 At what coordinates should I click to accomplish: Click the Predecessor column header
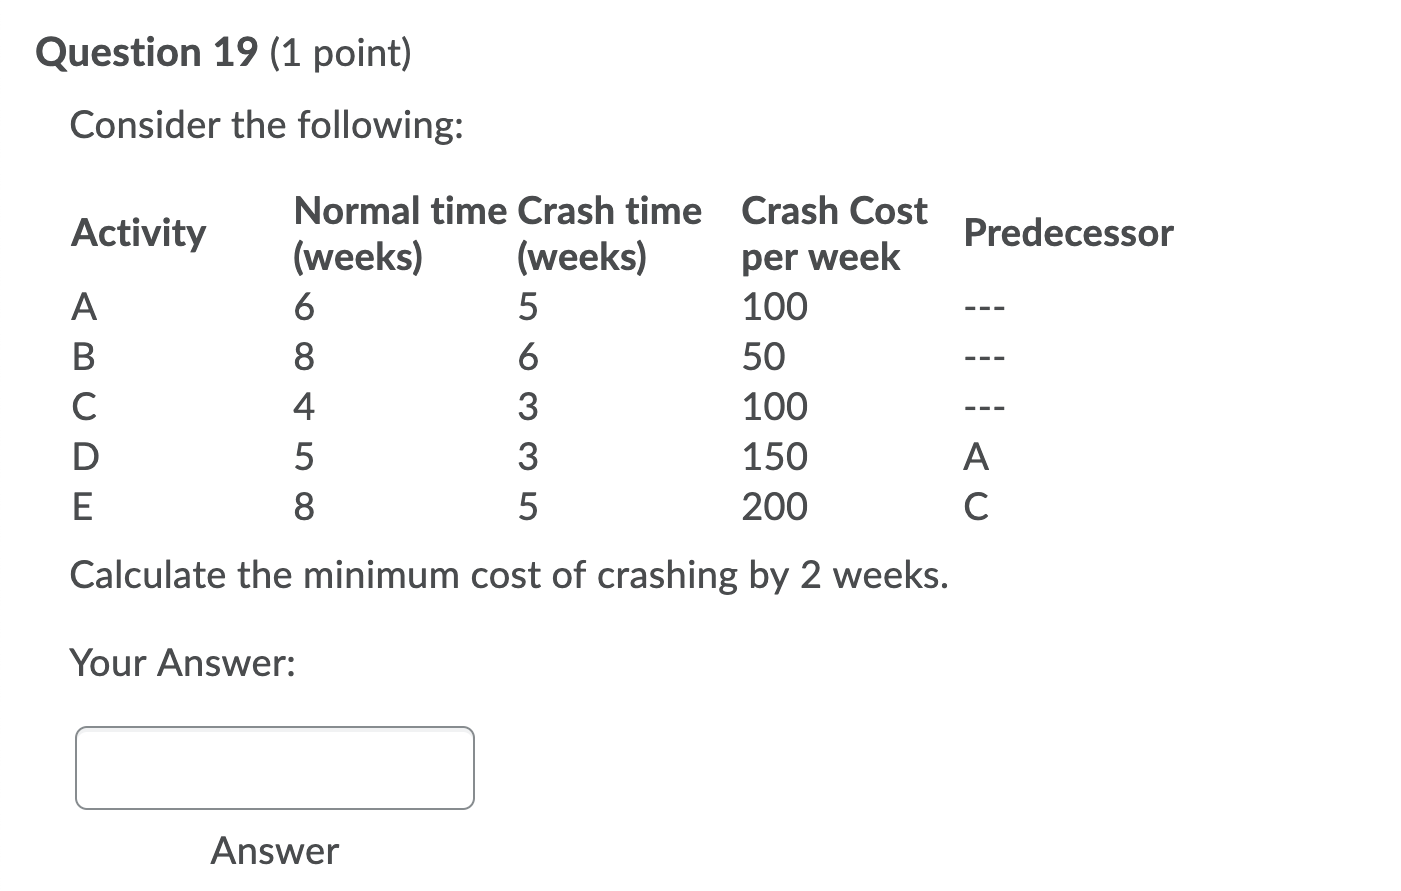[x=1067, y=233]
